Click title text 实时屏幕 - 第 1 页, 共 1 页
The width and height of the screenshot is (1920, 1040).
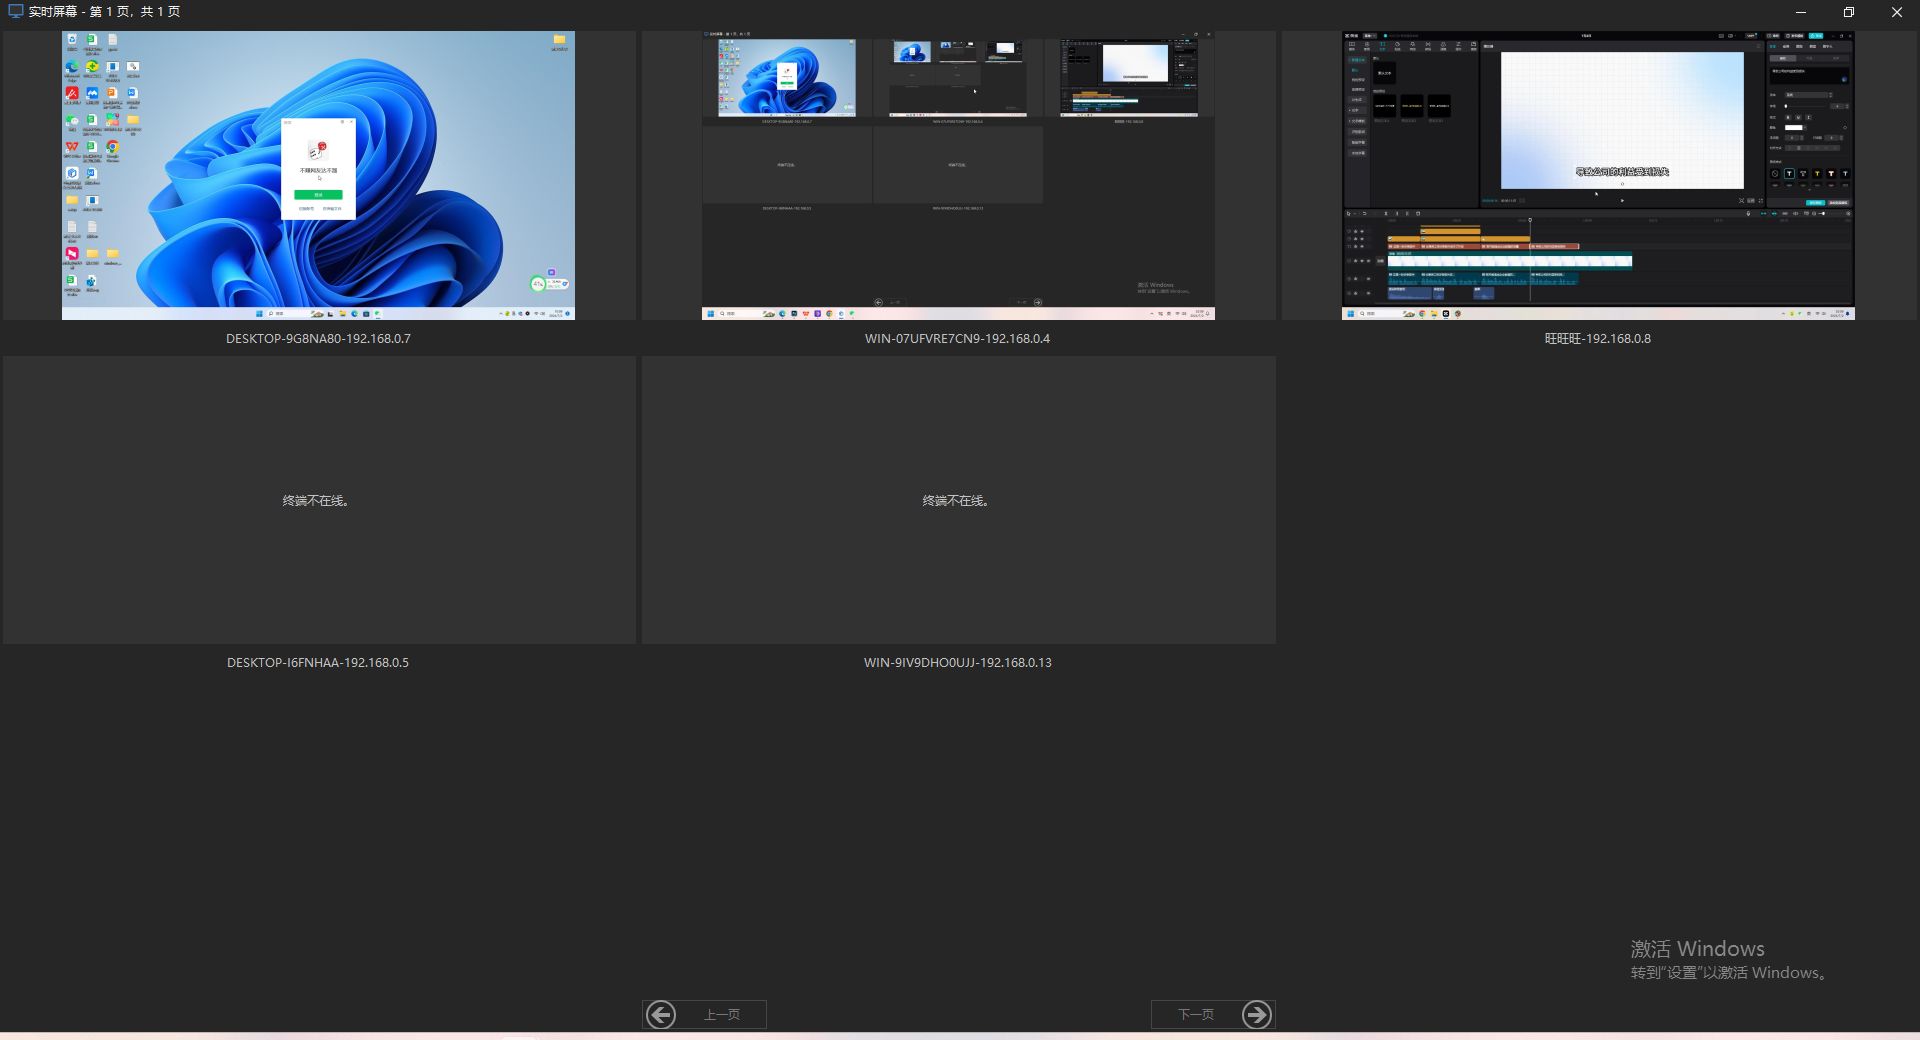[x=104, y=11]
